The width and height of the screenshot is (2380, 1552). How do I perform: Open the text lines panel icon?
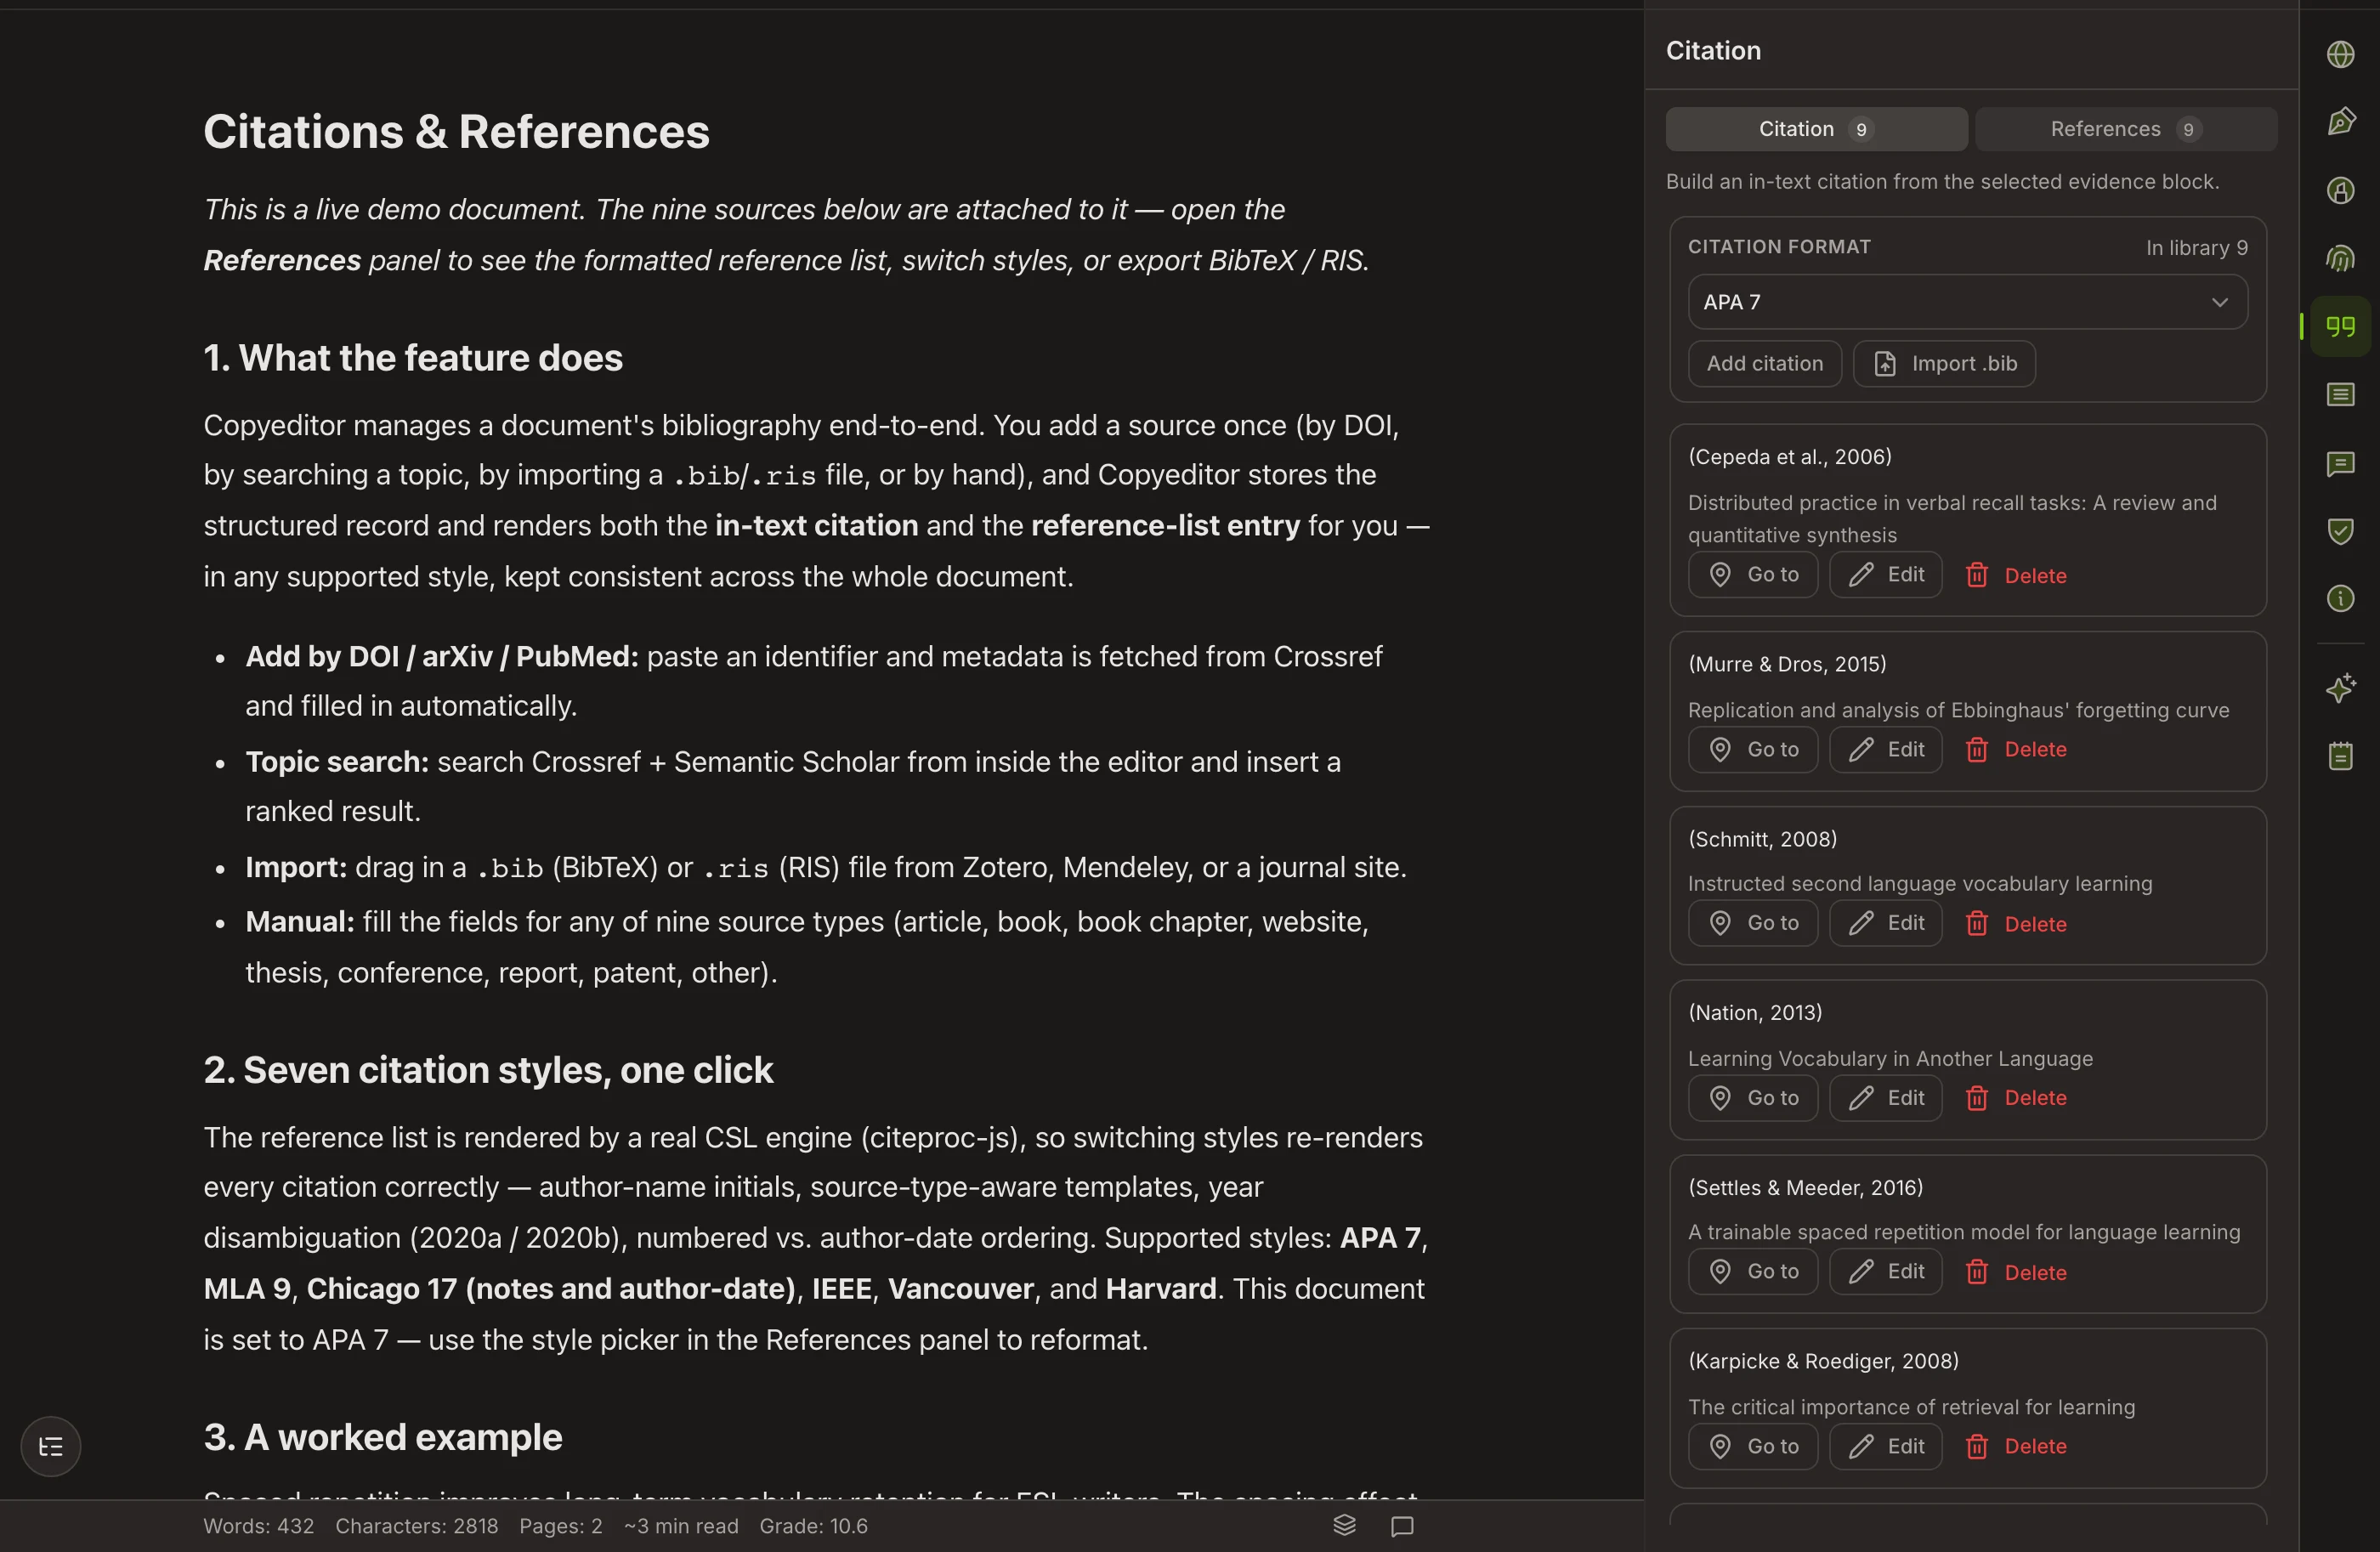(2340, 395)
